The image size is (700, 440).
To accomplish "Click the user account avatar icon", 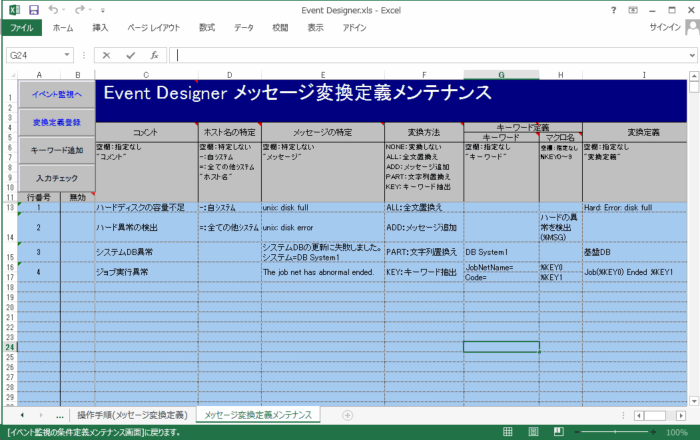I will (x=692, y=28).
